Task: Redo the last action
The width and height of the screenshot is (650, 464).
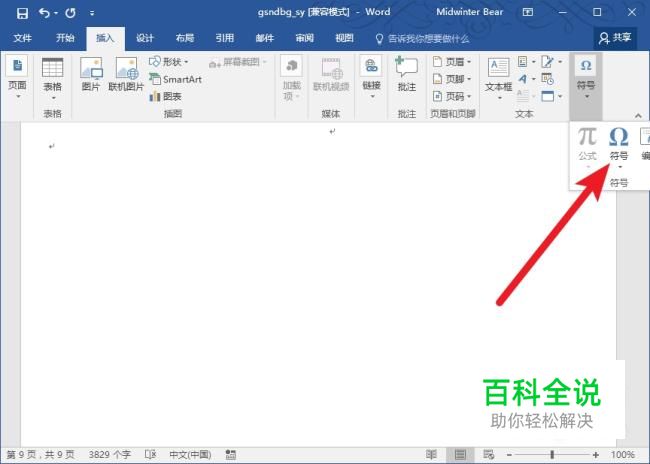Action: tap(70, 13)
